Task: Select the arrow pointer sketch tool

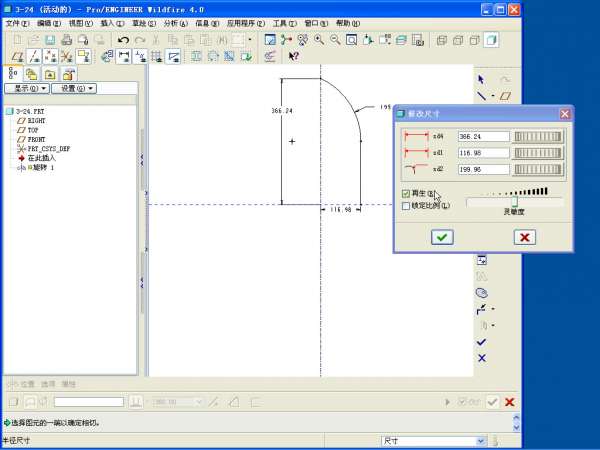Action: (x=481, y=79)
